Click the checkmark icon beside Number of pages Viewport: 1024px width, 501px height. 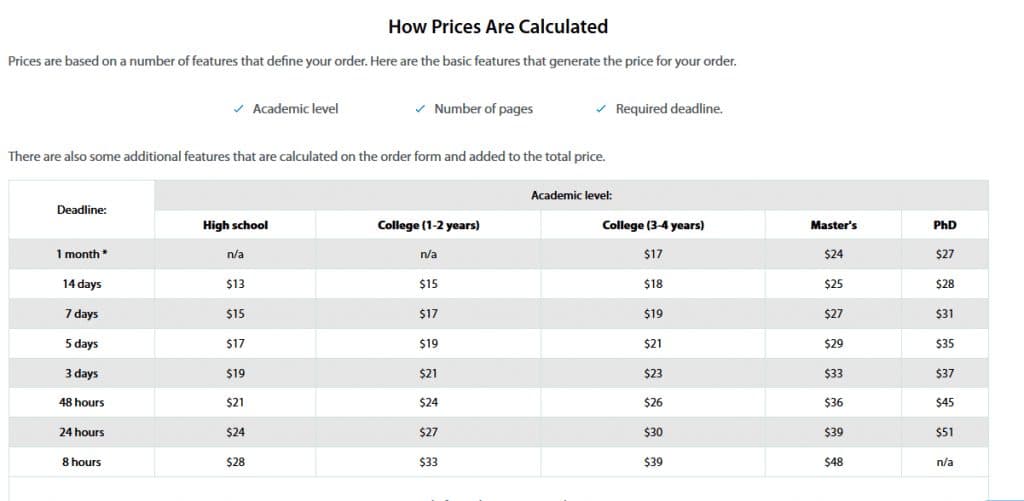pyautogui.click(x=420, y=109)
